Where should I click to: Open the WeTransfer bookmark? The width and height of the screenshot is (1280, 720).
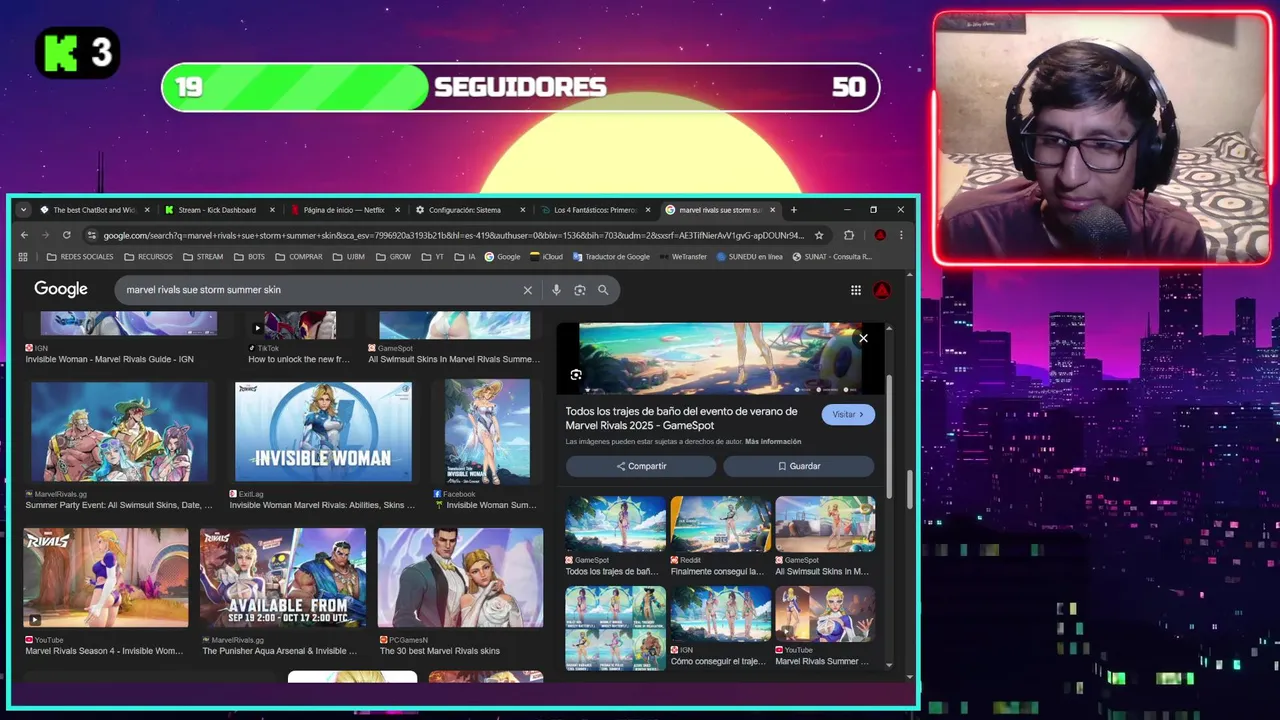click(x=683, y=257)
